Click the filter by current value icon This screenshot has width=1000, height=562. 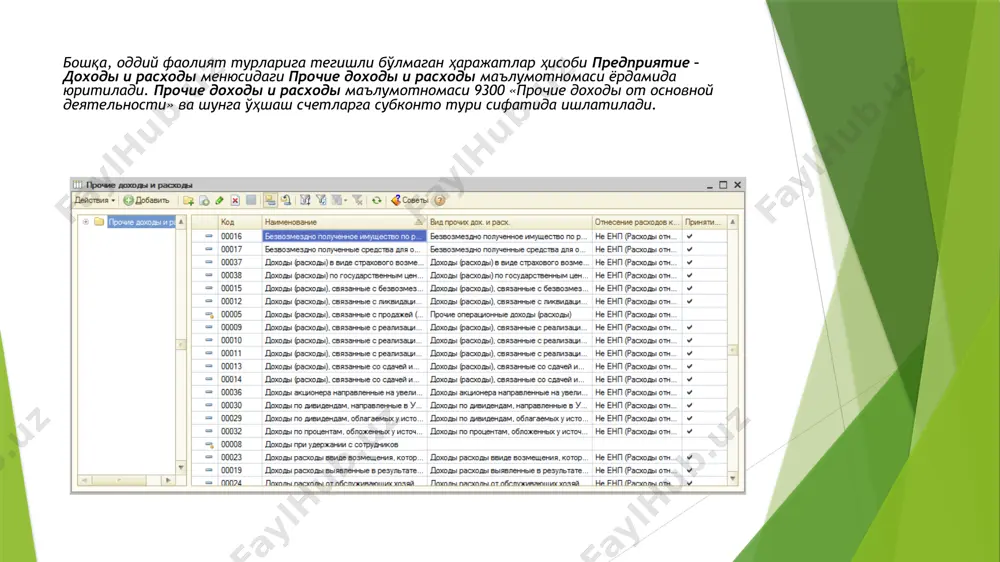(x=321, y=200)
